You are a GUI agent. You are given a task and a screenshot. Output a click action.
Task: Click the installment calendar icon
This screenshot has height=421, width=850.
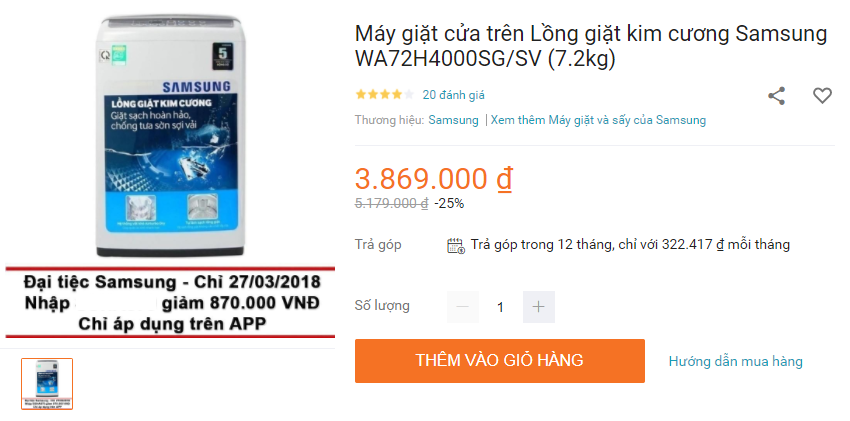(x=455, y=245)
